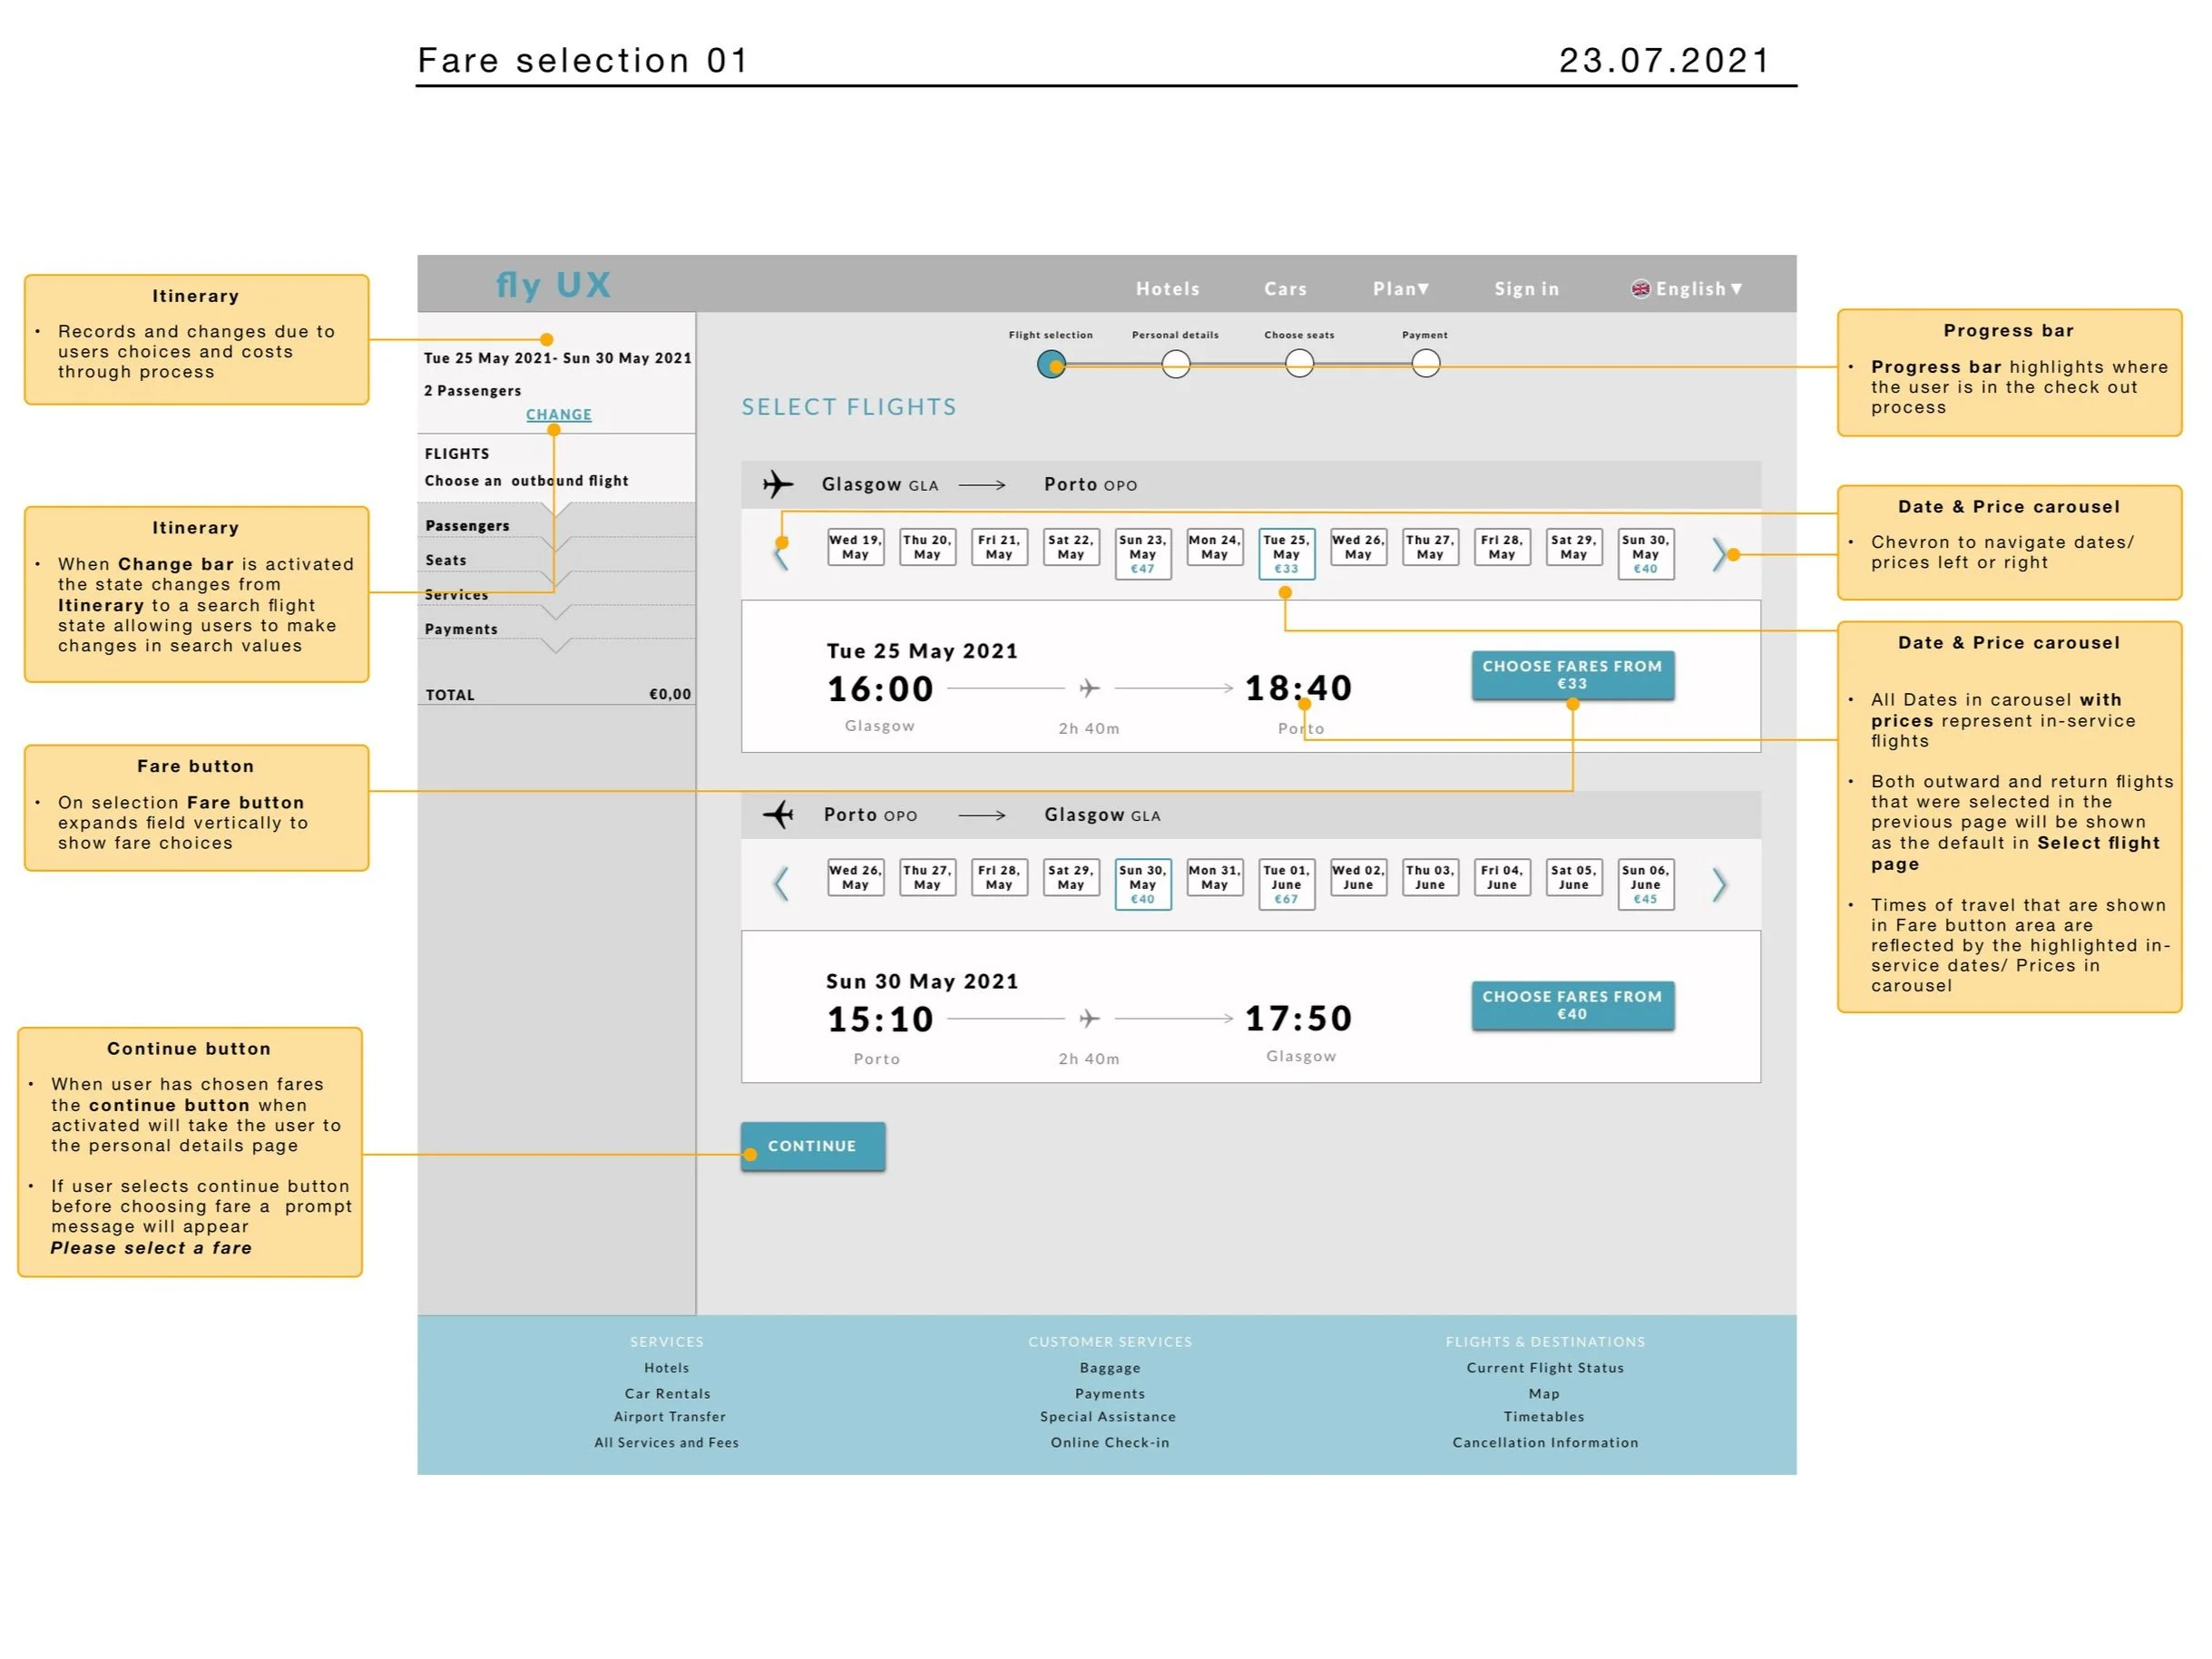Click the CHANGE link in the itinerary panel
This screenshot has width=2212, height=1659.
(x=558, y=414)
